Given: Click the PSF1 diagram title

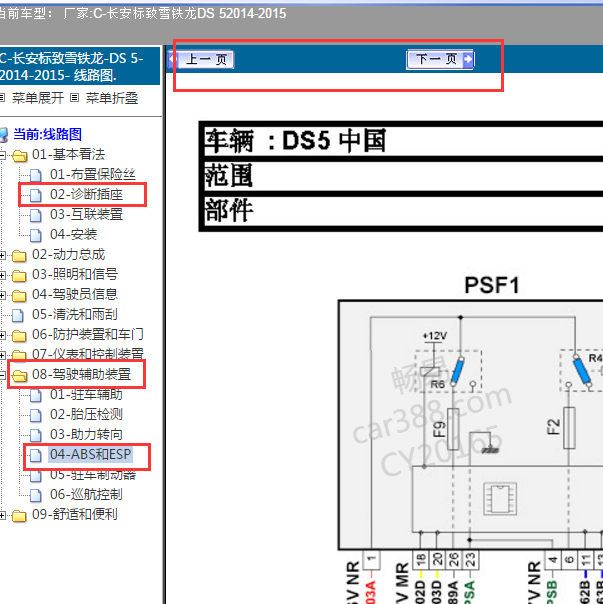Looking at the screenshot, I should click(x=492, y=285).
